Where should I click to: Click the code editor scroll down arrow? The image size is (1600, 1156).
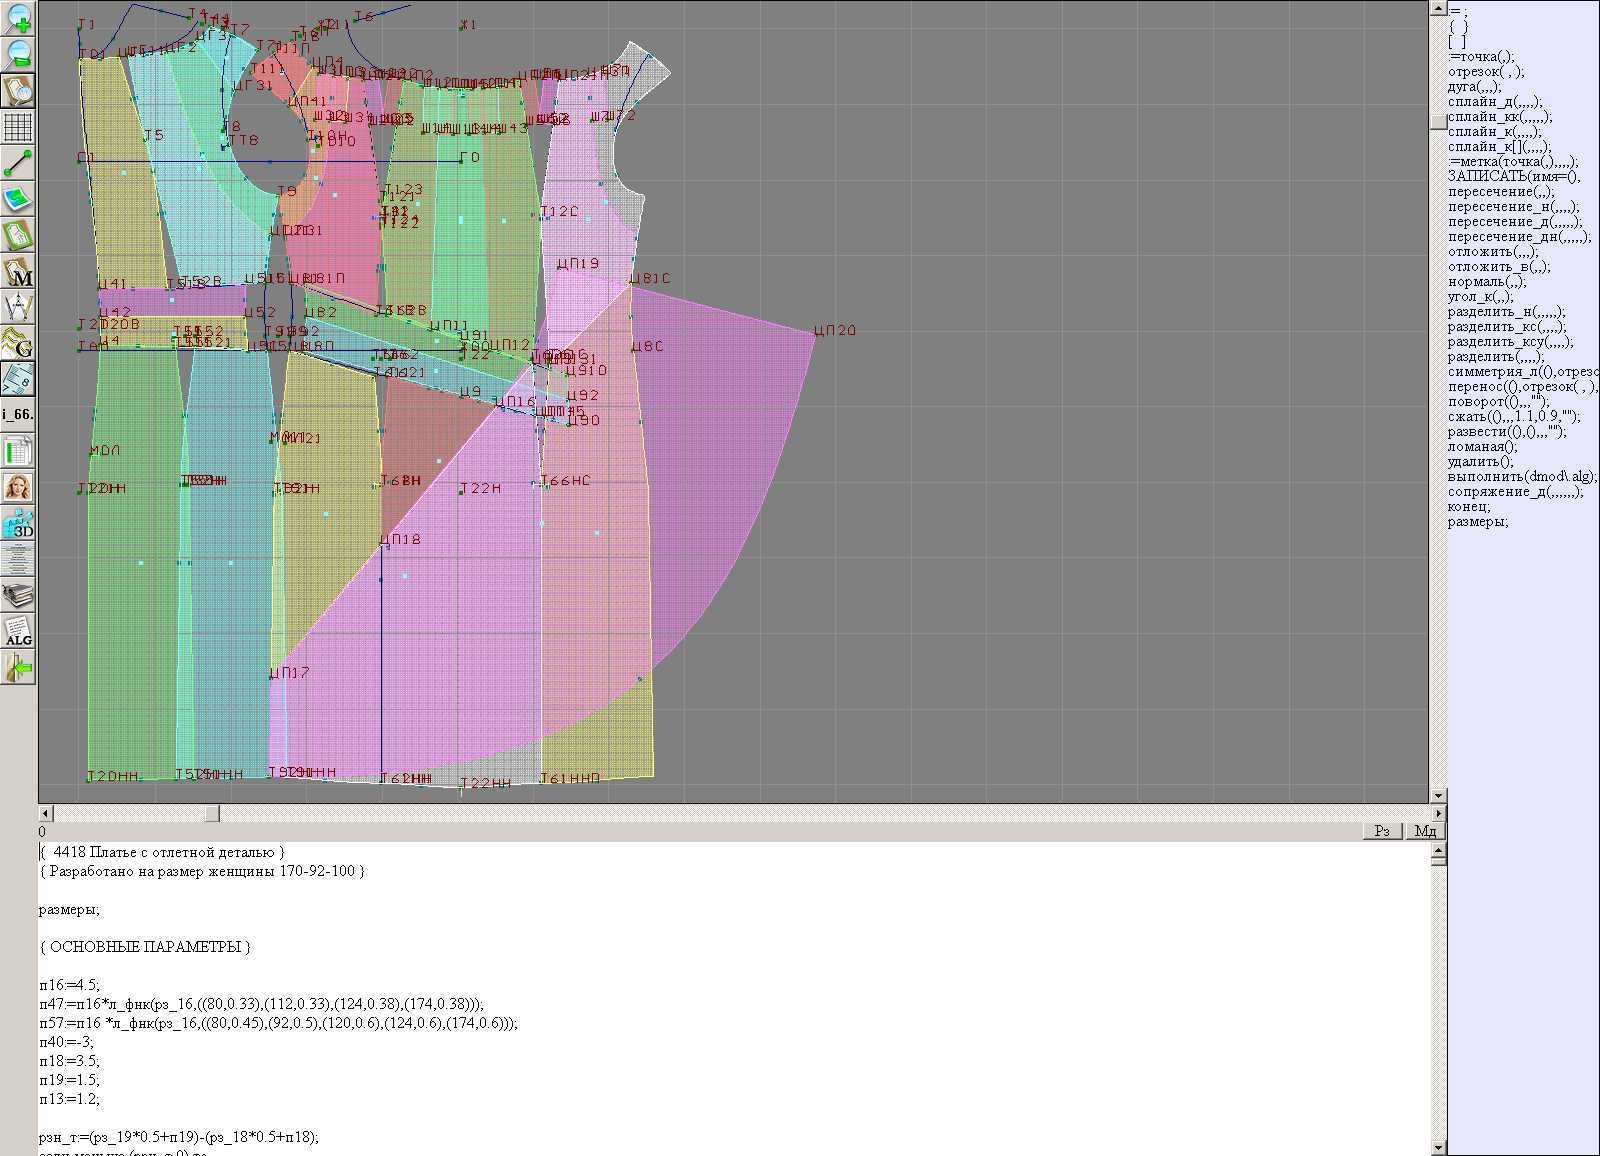[1438, 1147]
